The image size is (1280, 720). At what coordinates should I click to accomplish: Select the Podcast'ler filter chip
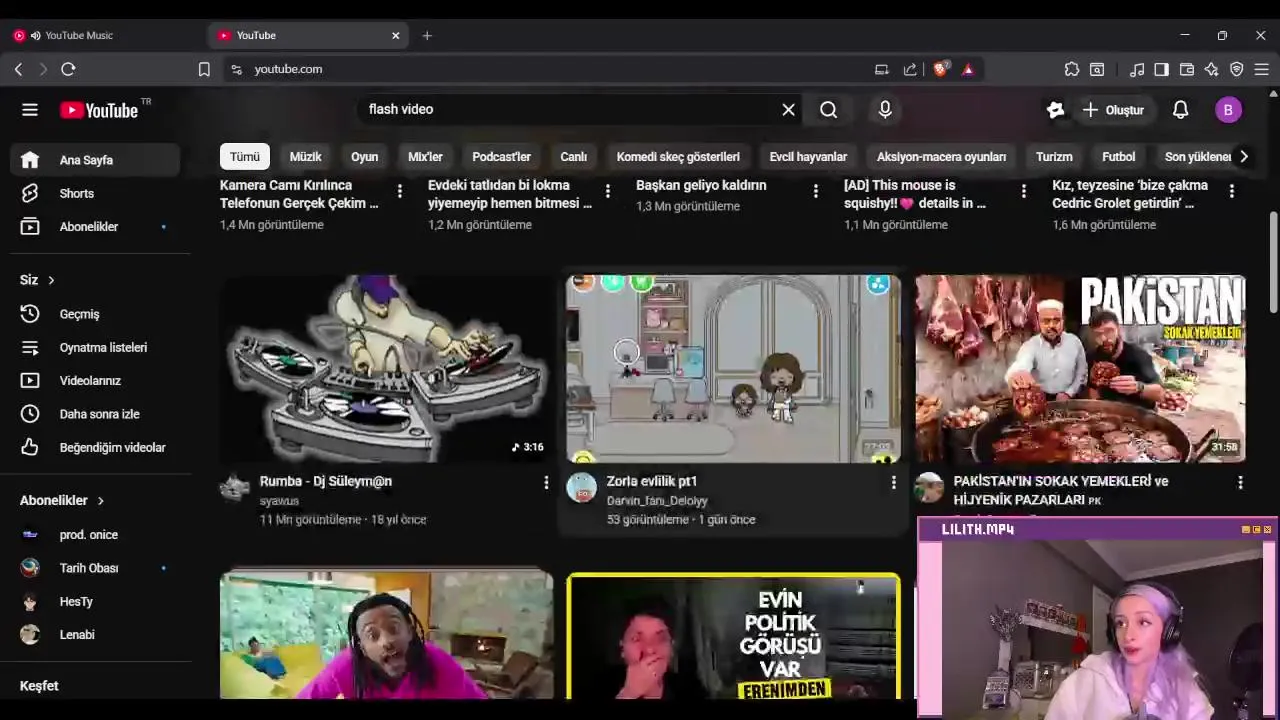click(x=501, y=156)
